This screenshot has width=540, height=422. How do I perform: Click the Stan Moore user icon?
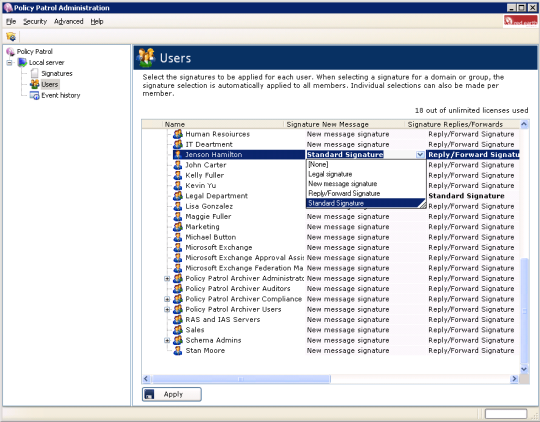click(178, 351)
